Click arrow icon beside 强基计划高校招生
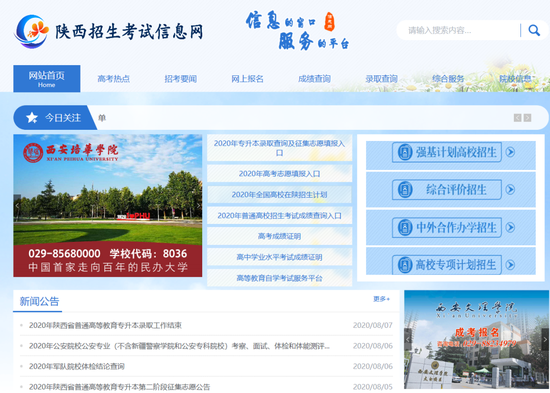 [510, 152]
